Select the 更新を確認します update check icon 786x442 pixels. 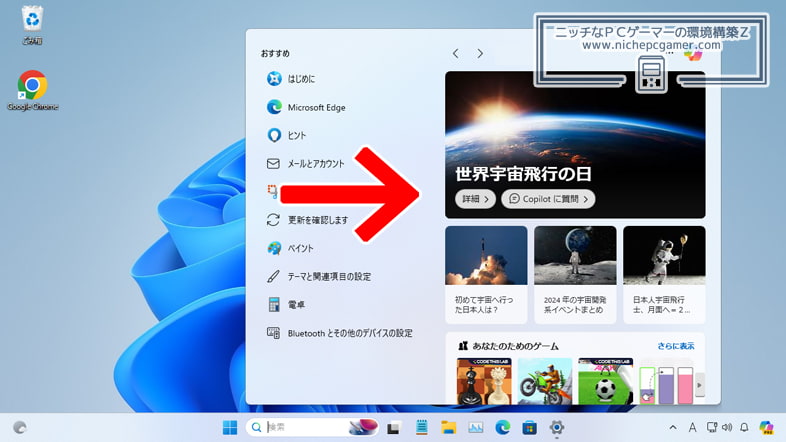[273, 220]
